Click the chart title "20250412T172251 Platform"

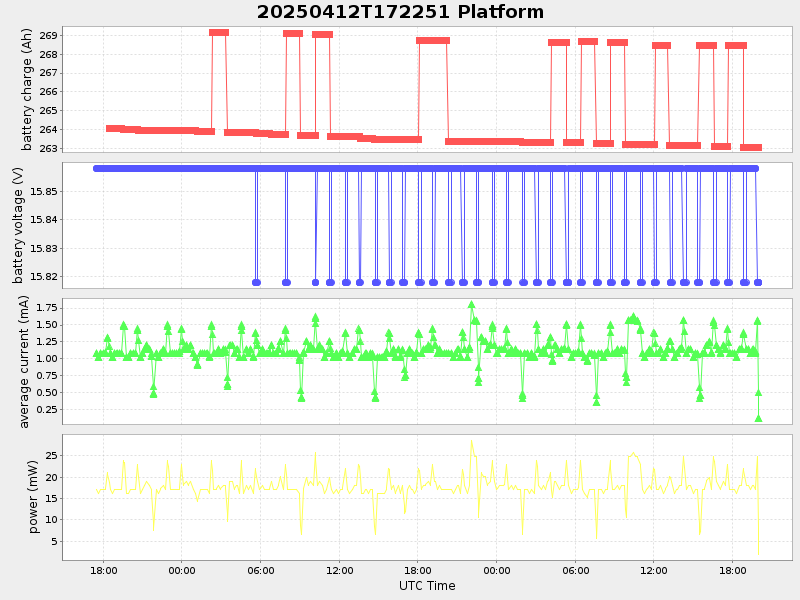[400, 12]
